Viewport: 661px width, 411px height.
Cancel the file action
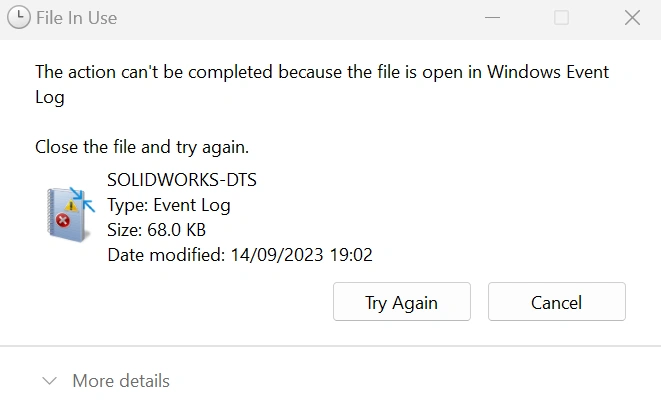click(556, 302)
